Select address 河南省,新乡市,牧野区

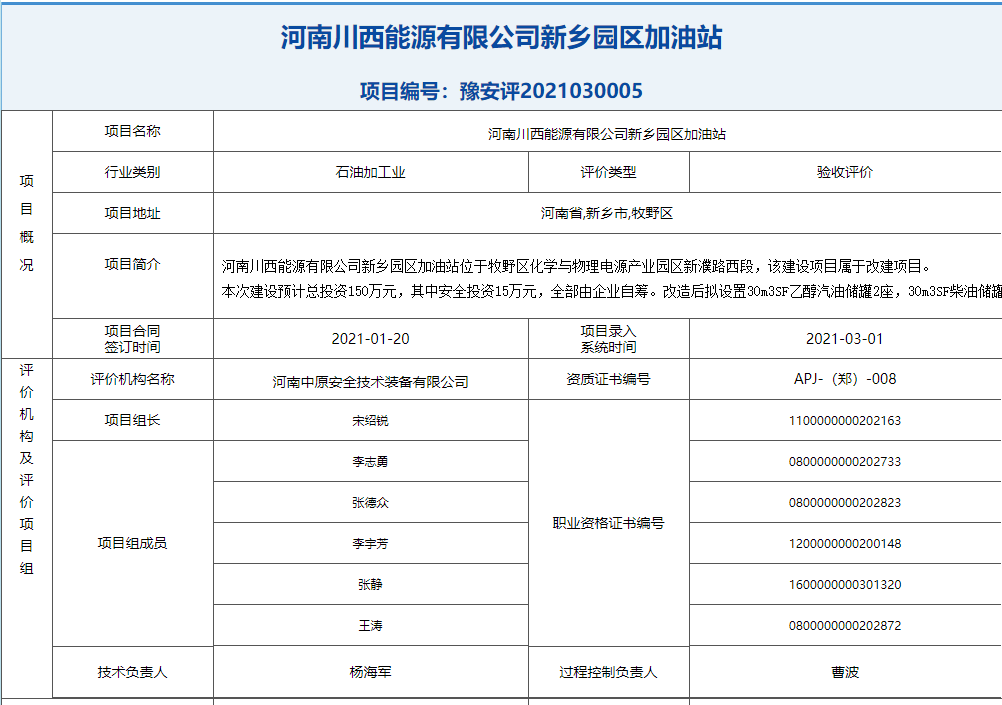[x=607, y=213]
